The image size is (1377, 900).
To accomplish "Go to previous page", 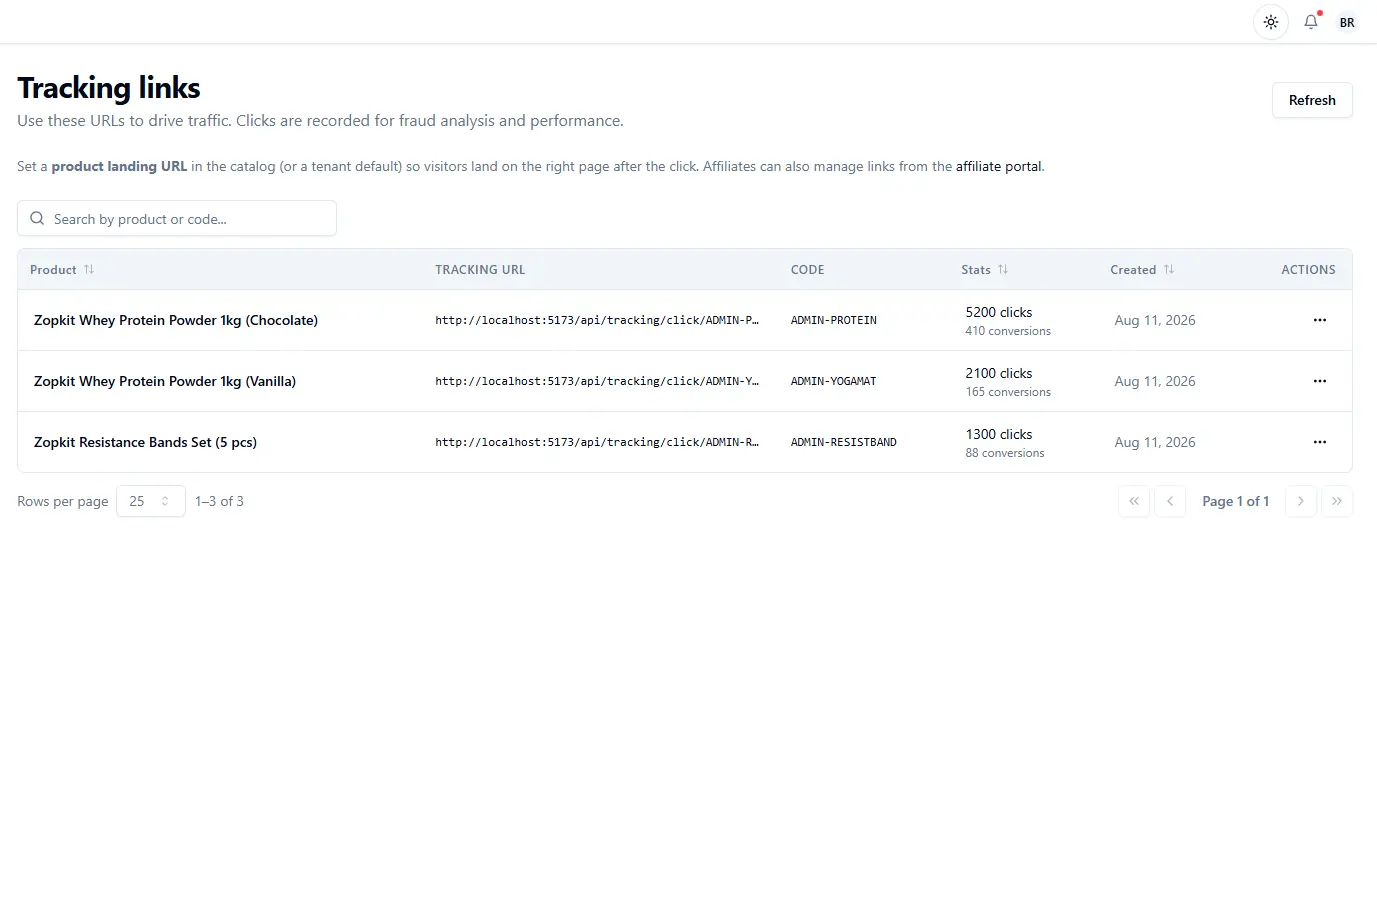I will coord(1170,501).
